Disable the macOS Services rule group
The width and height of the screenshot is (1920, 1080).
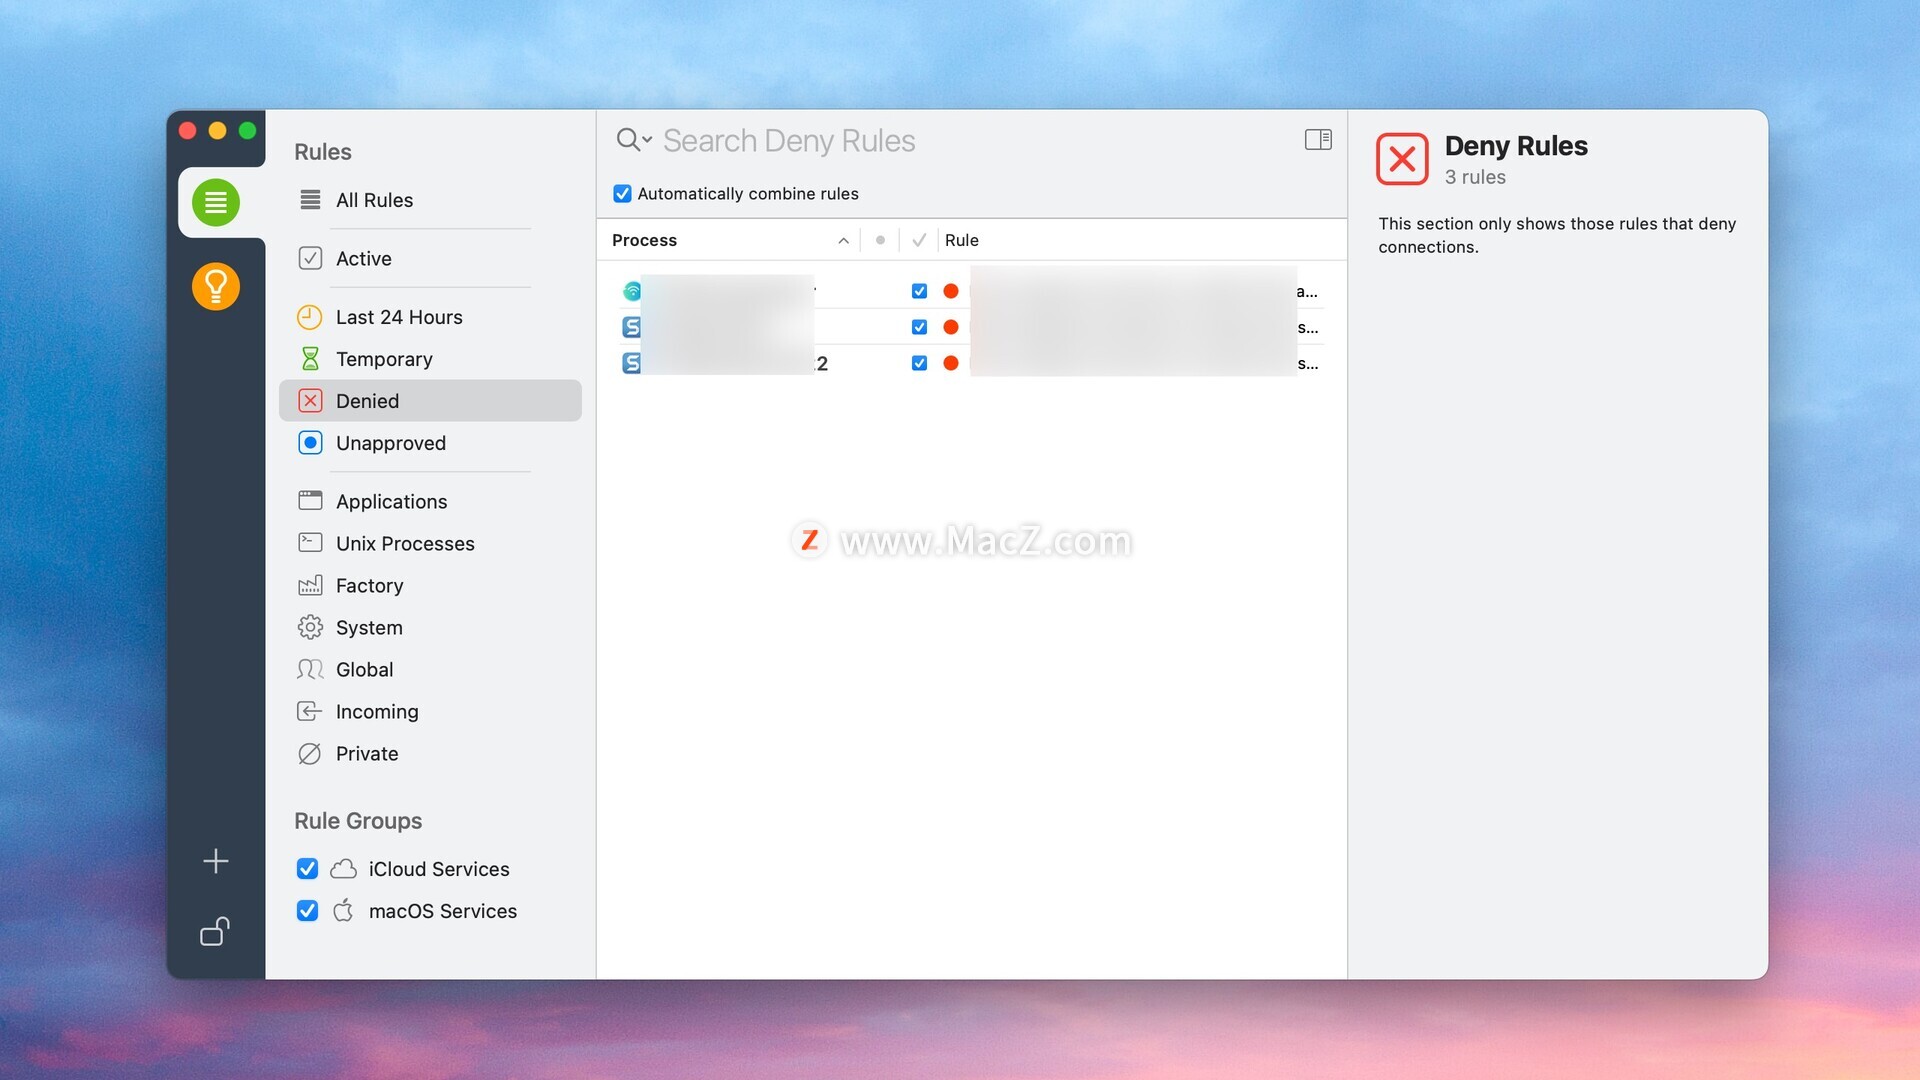pyautogui.click(x=307, y=911)
